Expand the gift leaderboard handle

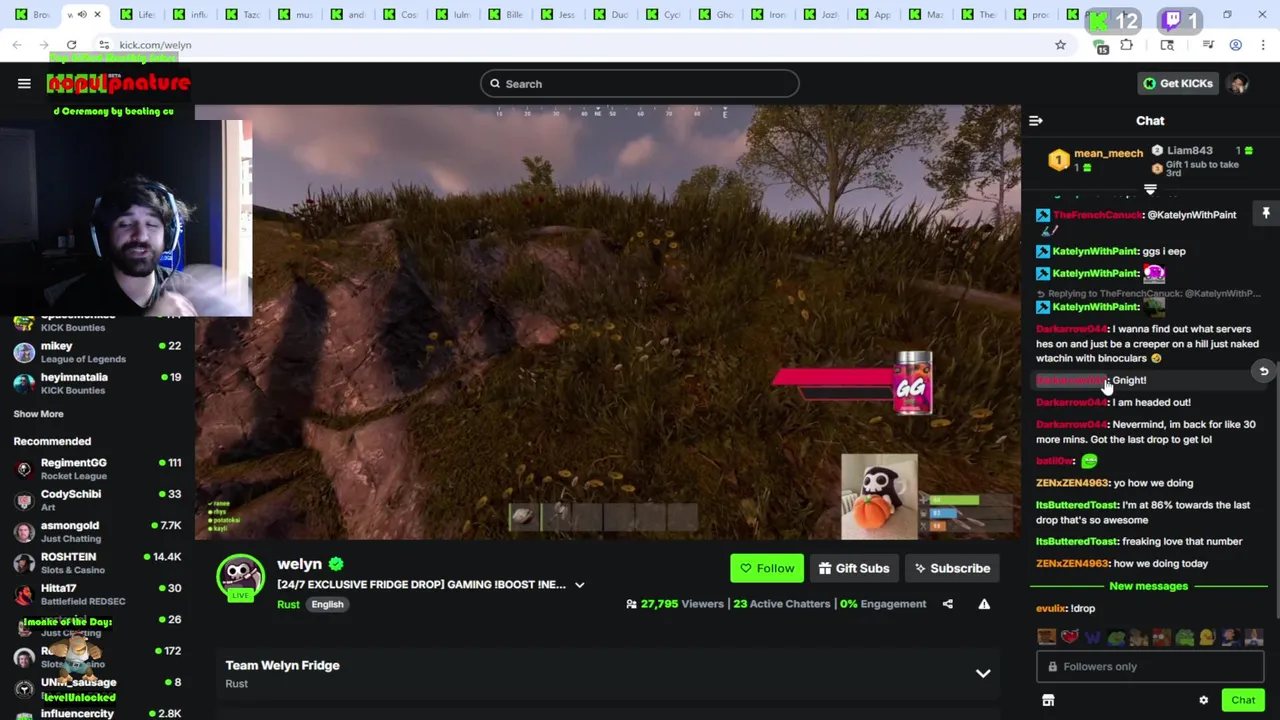coord(1150,190)
